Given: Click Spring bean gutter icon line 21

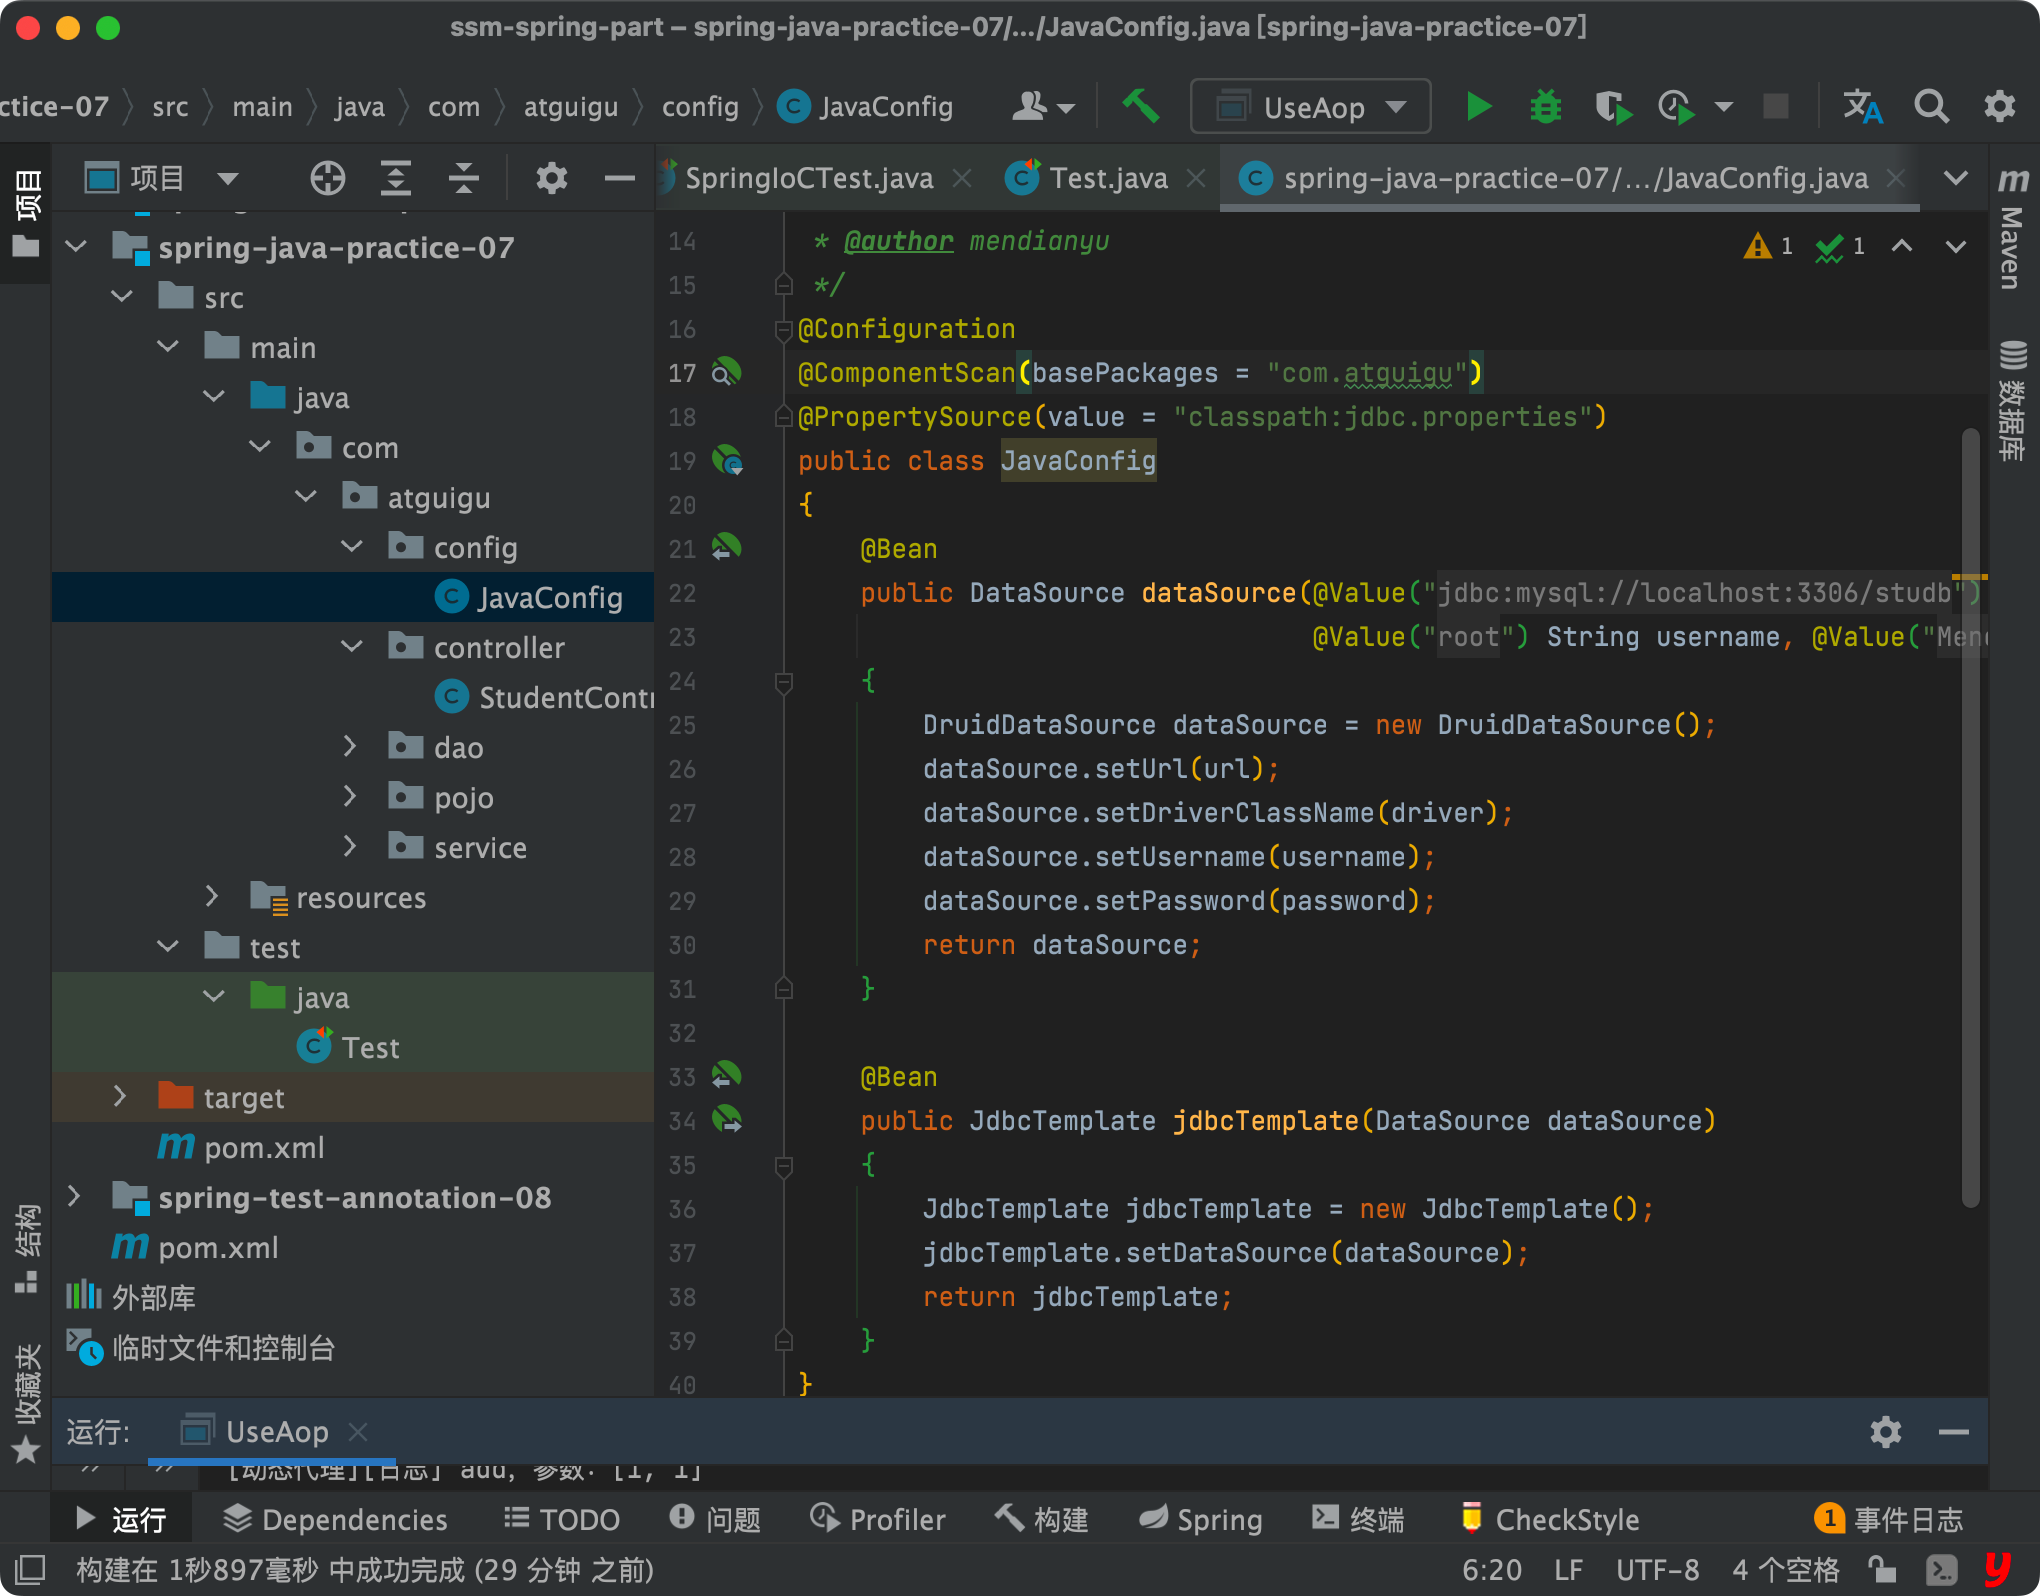Looking at the screenshot, I should [726, 547].
